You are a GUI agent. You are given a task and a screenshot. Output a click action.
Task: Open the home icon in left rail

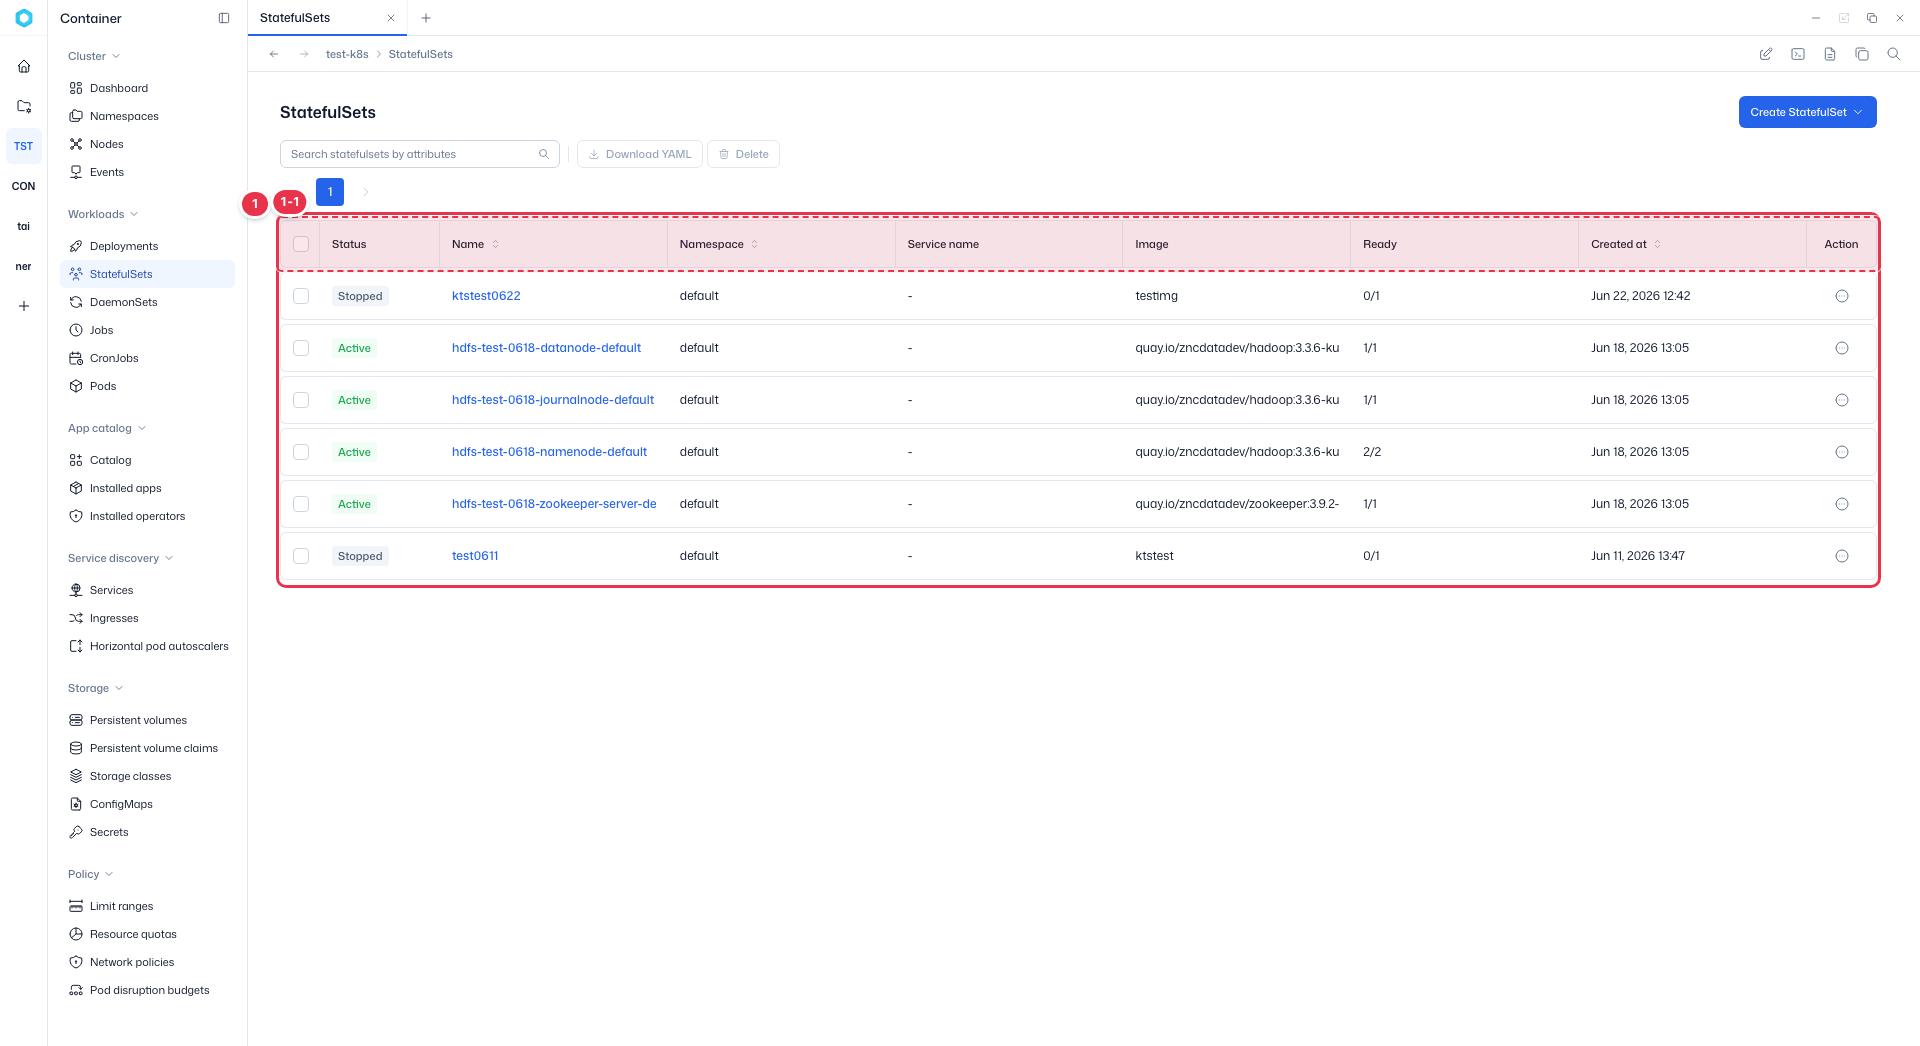(x=24, y=66)
